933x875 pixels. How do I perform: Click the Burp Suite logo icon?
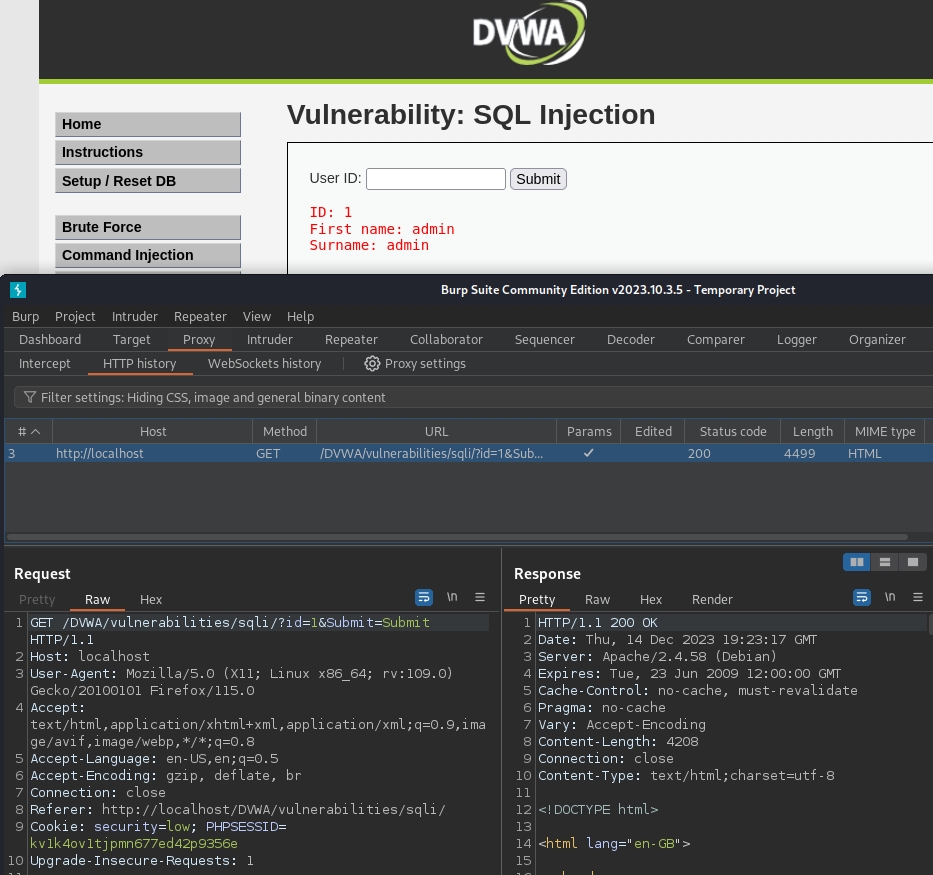click(18, 290)
